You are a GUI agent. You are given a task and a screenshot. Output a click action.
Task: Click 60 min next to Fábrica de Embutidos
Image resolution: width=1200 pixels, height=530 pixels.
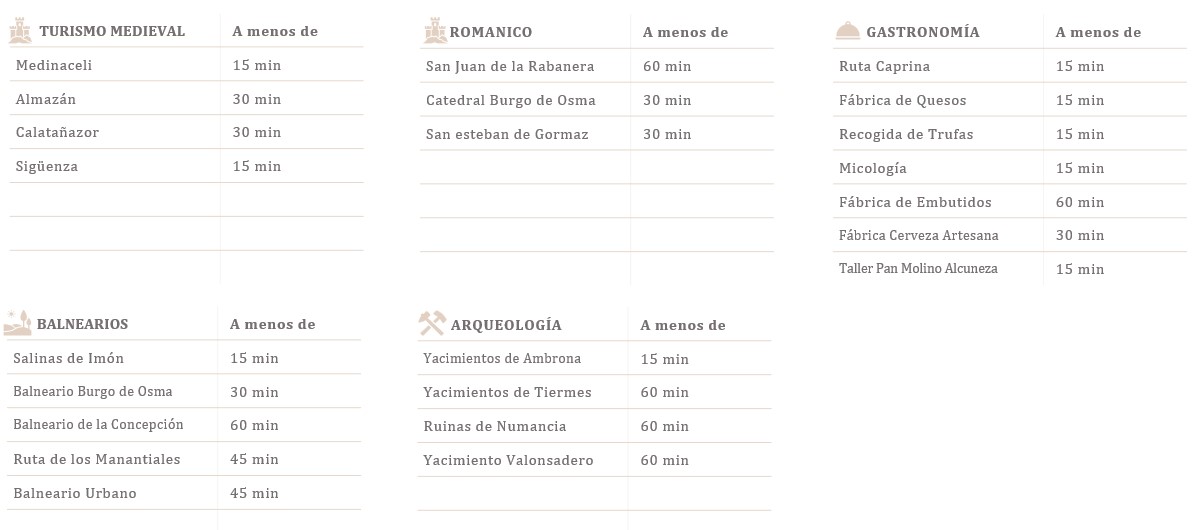1080,202
